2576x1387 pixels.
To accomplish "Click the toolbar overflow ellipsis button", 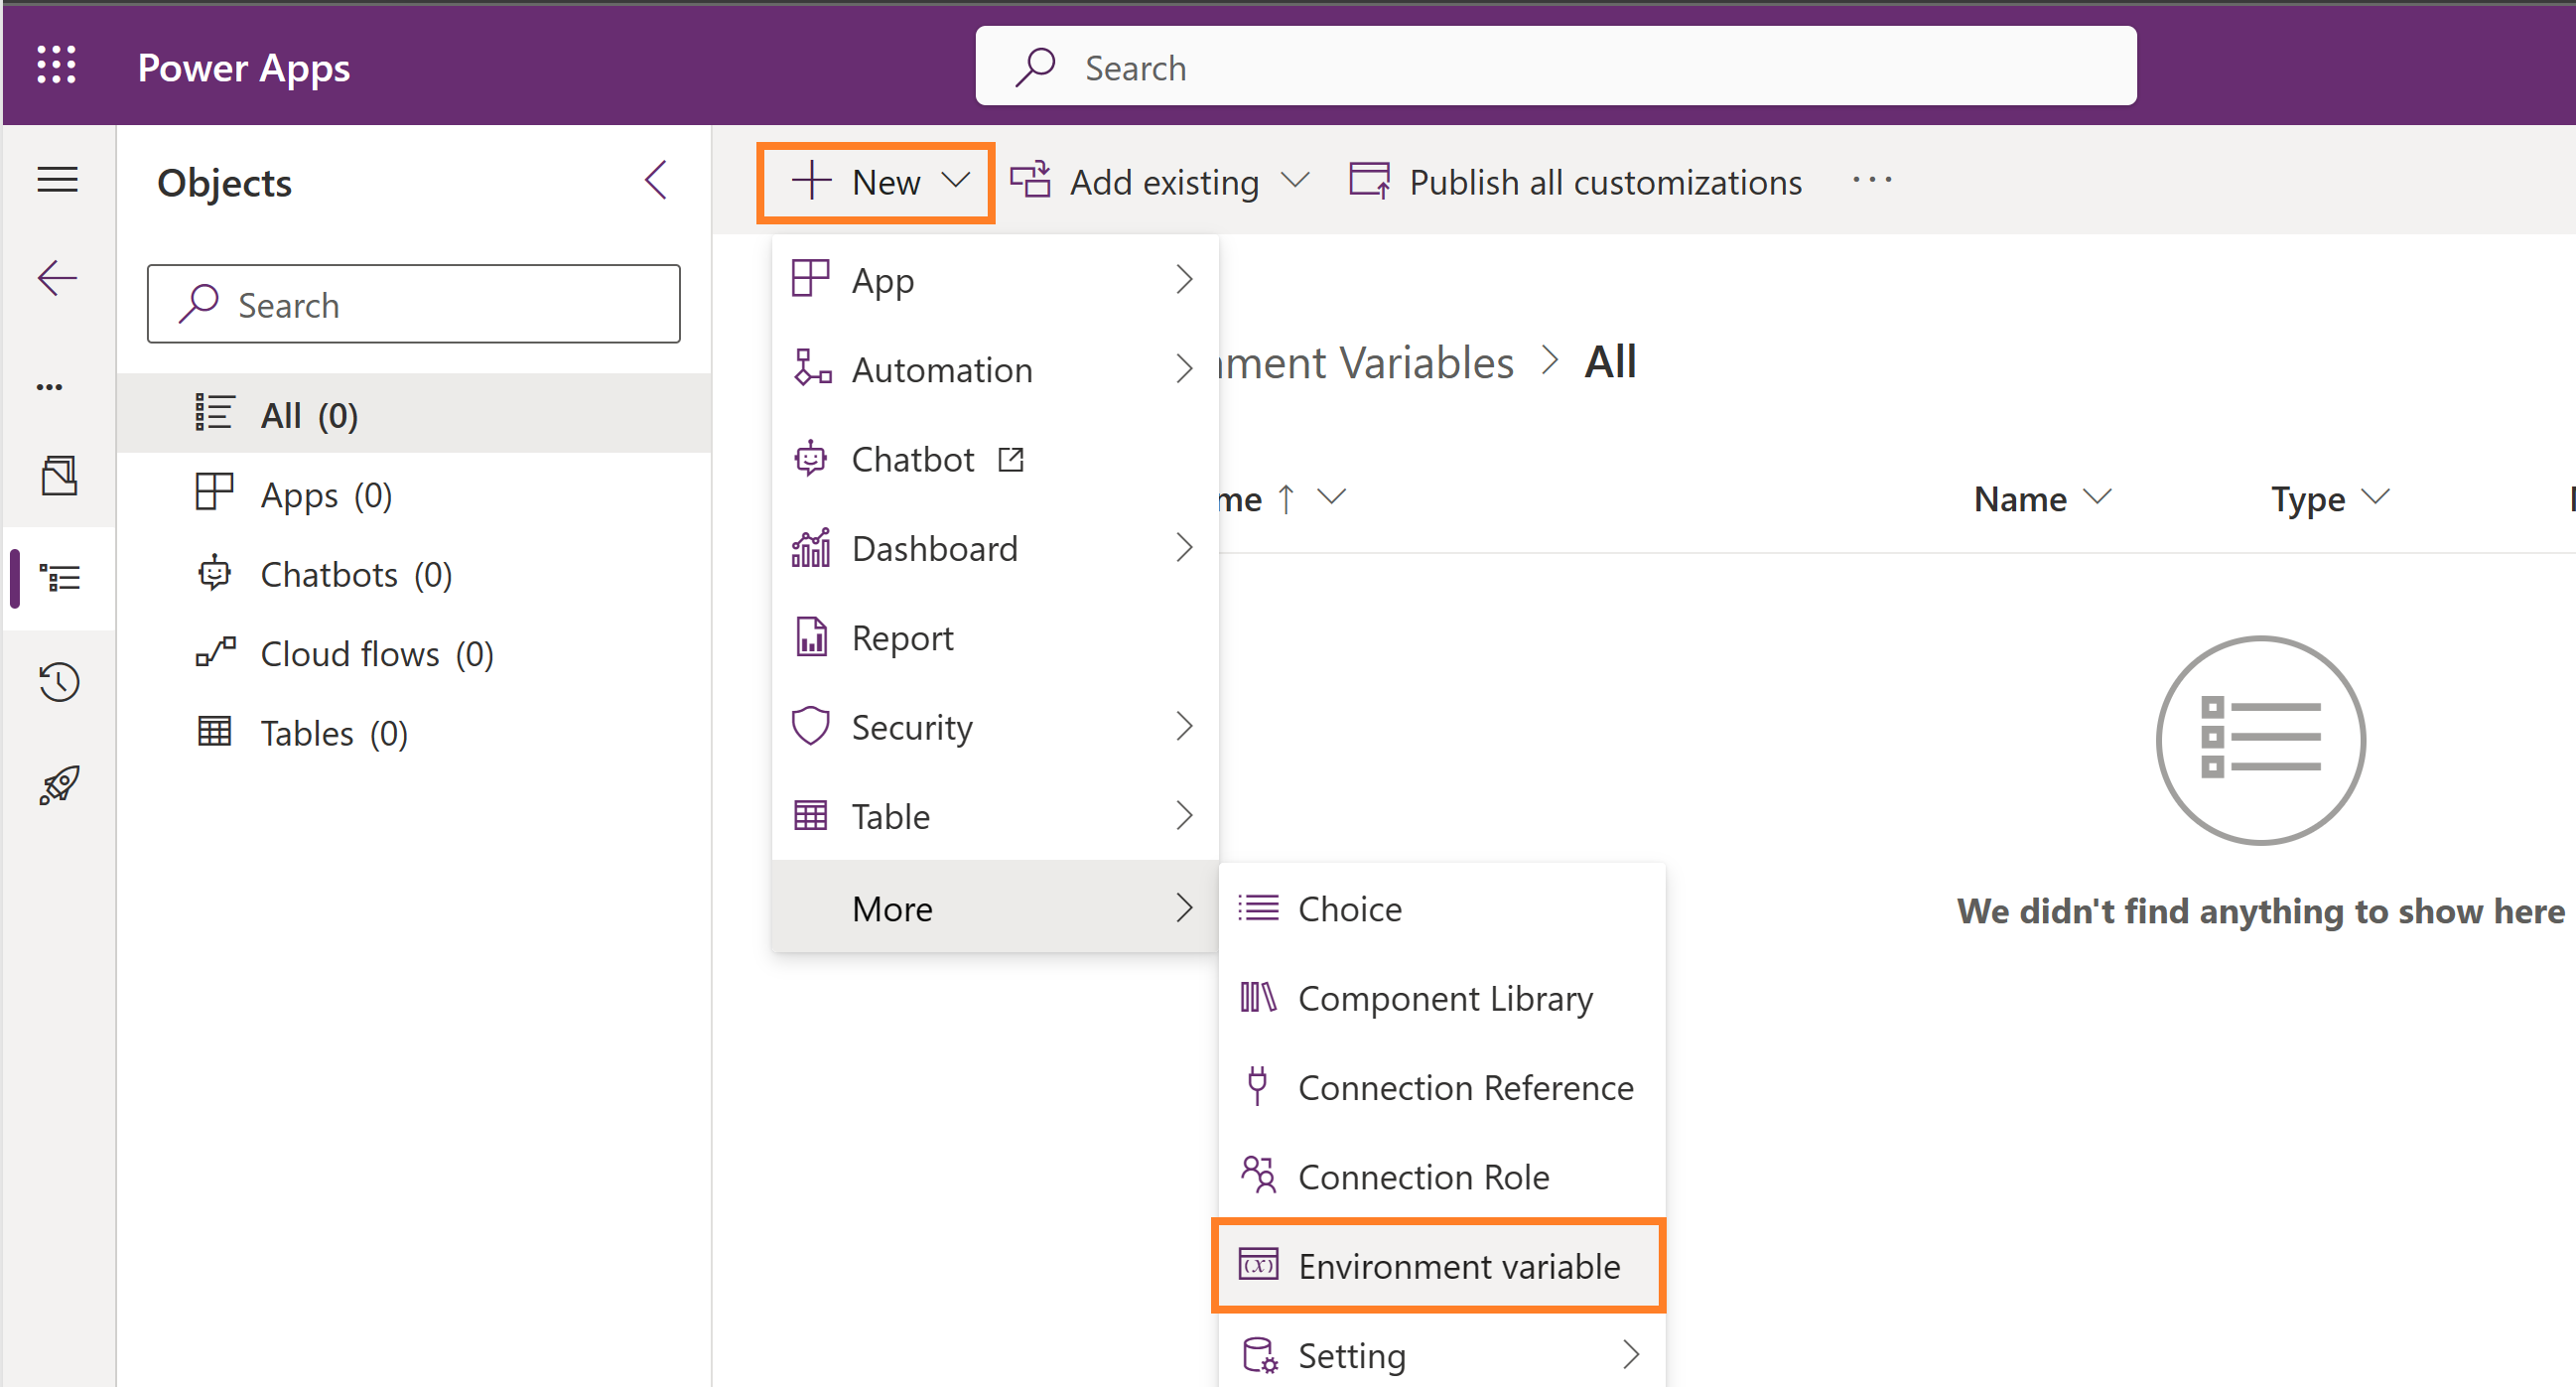I will point(1871,181).
